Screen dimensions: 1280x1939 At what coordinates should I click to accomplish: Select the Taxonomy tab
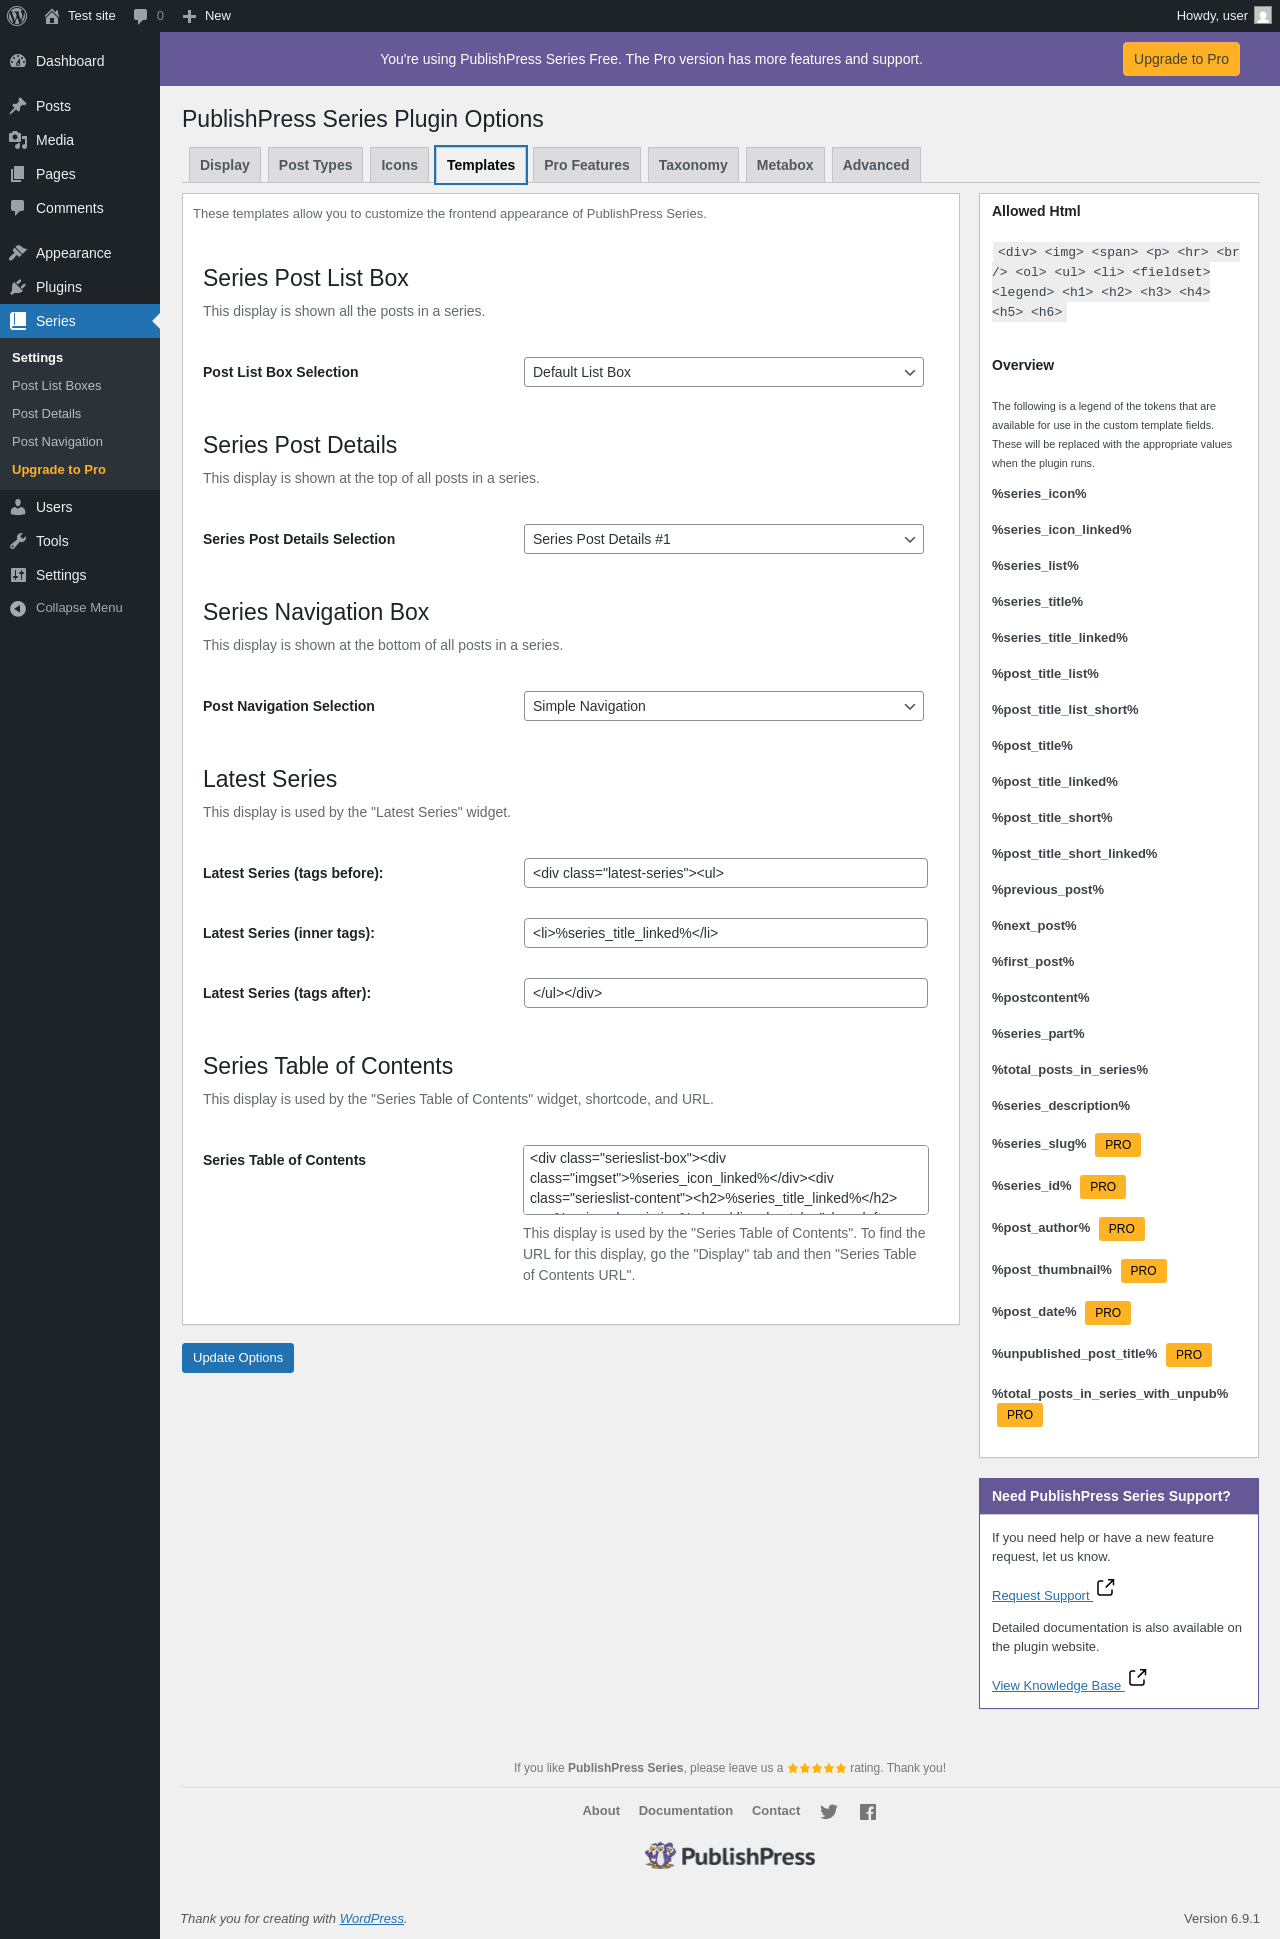(693, 165)
